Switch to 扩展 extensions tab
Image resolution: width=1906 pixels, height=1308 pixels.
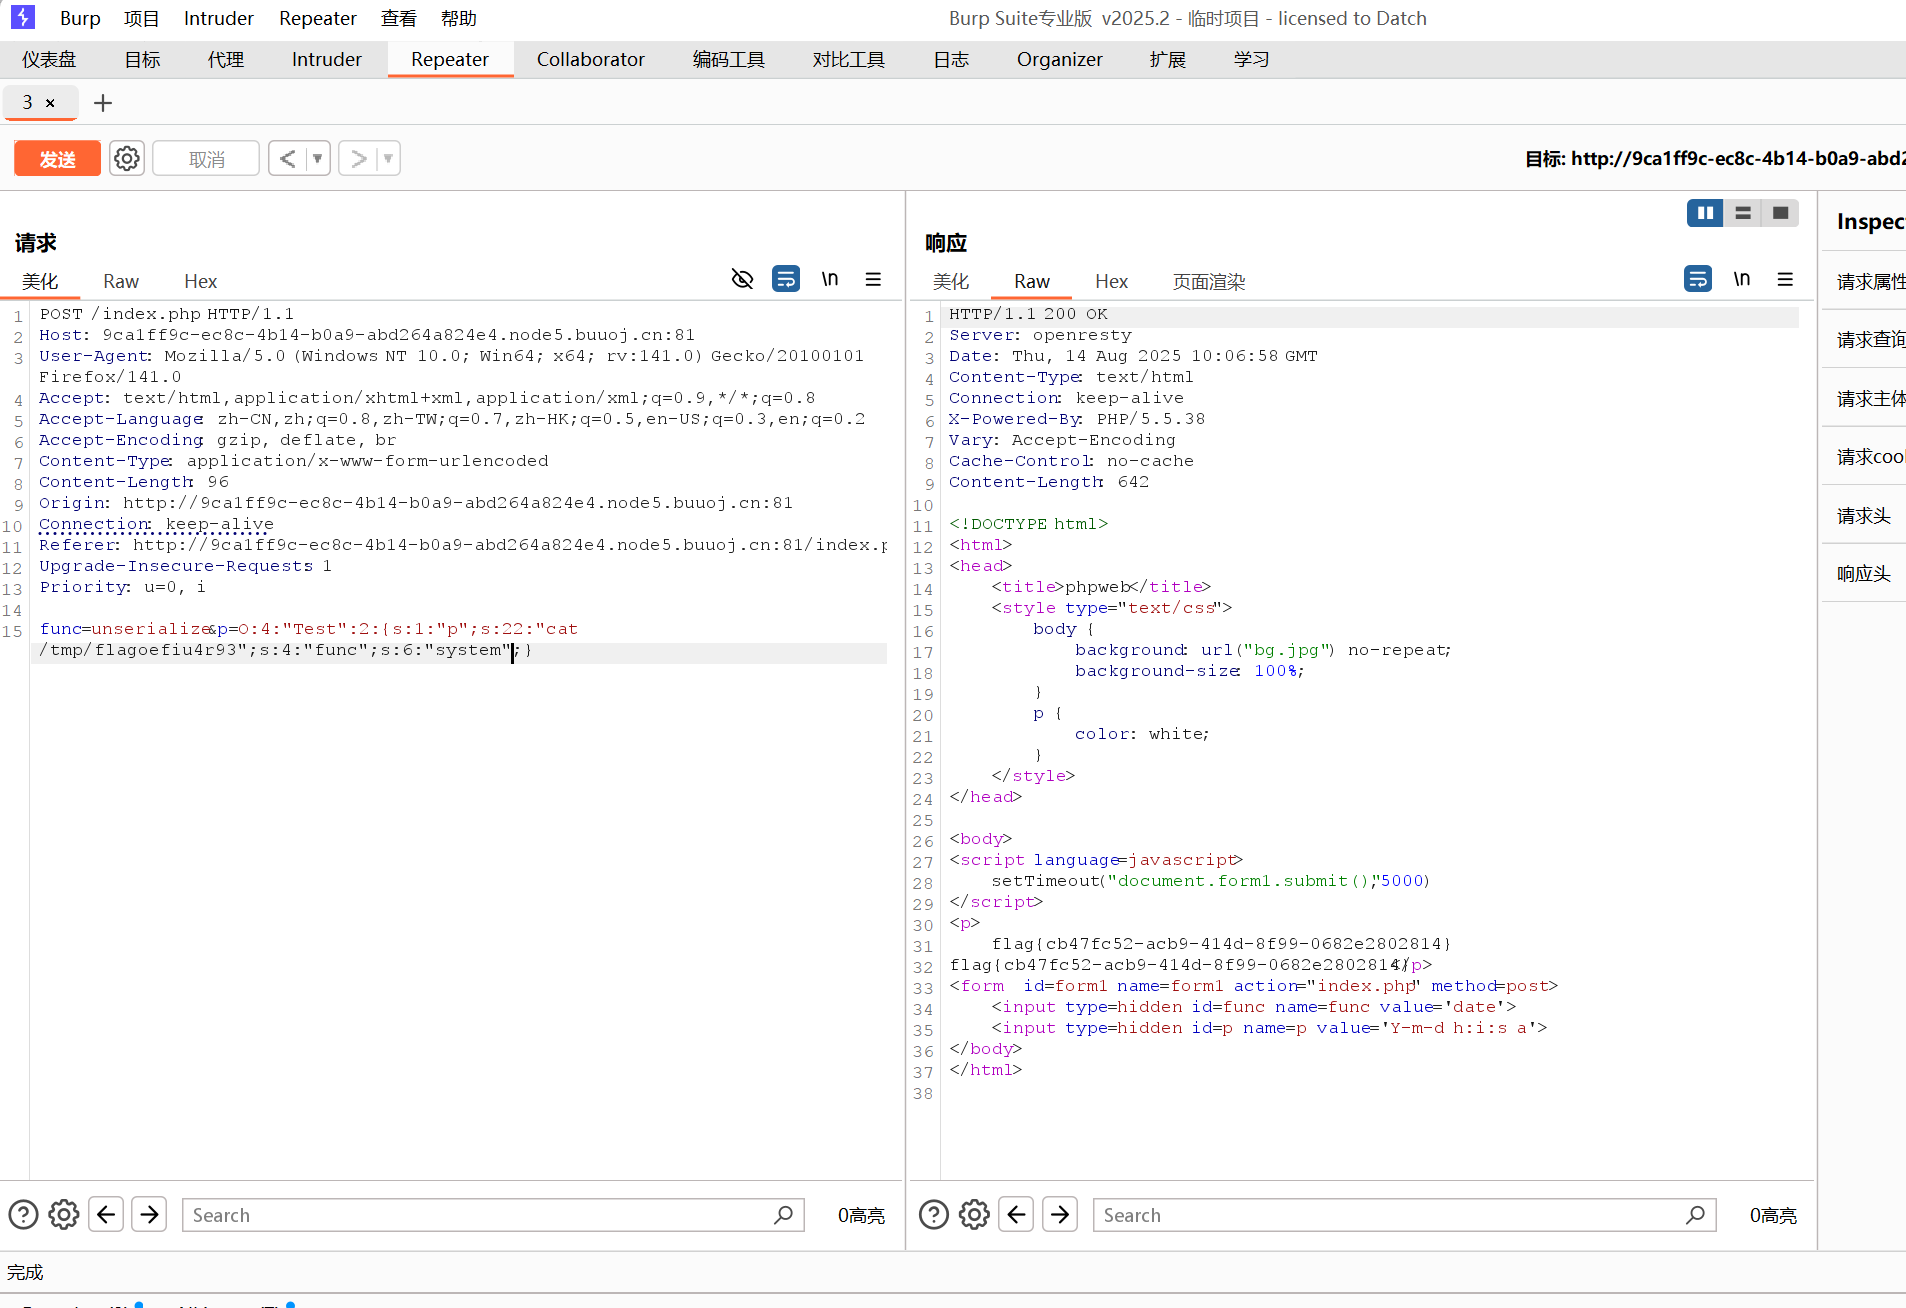click(1168, 59)
